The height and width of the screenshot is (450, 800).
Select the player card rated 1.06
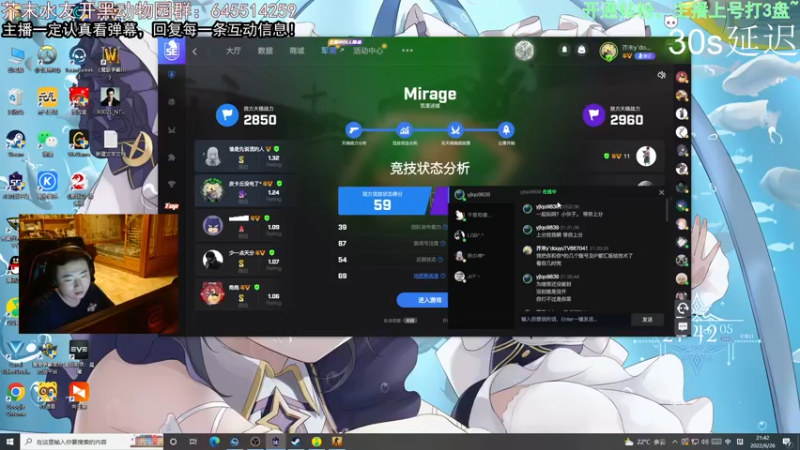pos(240,294)
